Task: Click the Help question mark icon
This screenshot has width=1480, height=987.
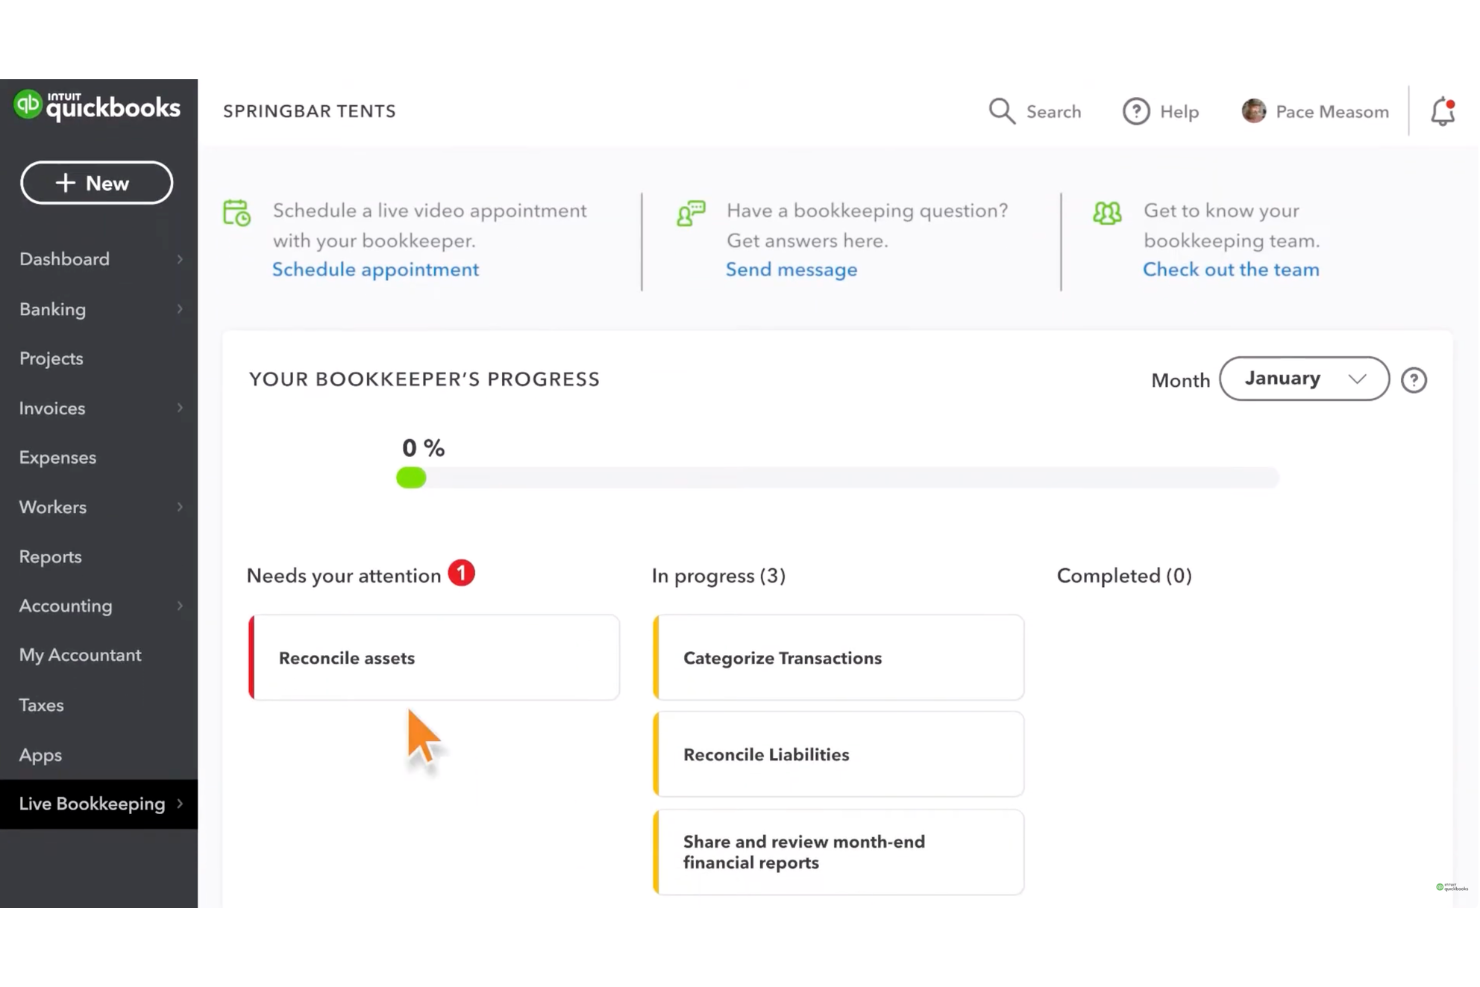Action: pos(1136,111)
